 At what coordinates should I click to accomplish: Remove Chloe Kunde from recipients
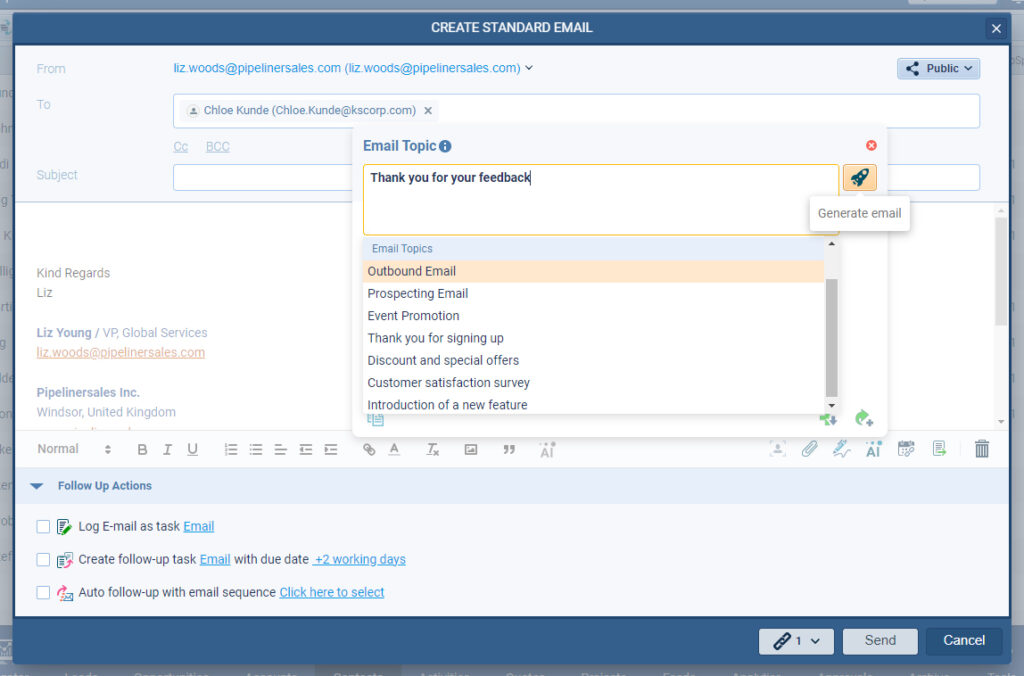[x=428, y=111]
